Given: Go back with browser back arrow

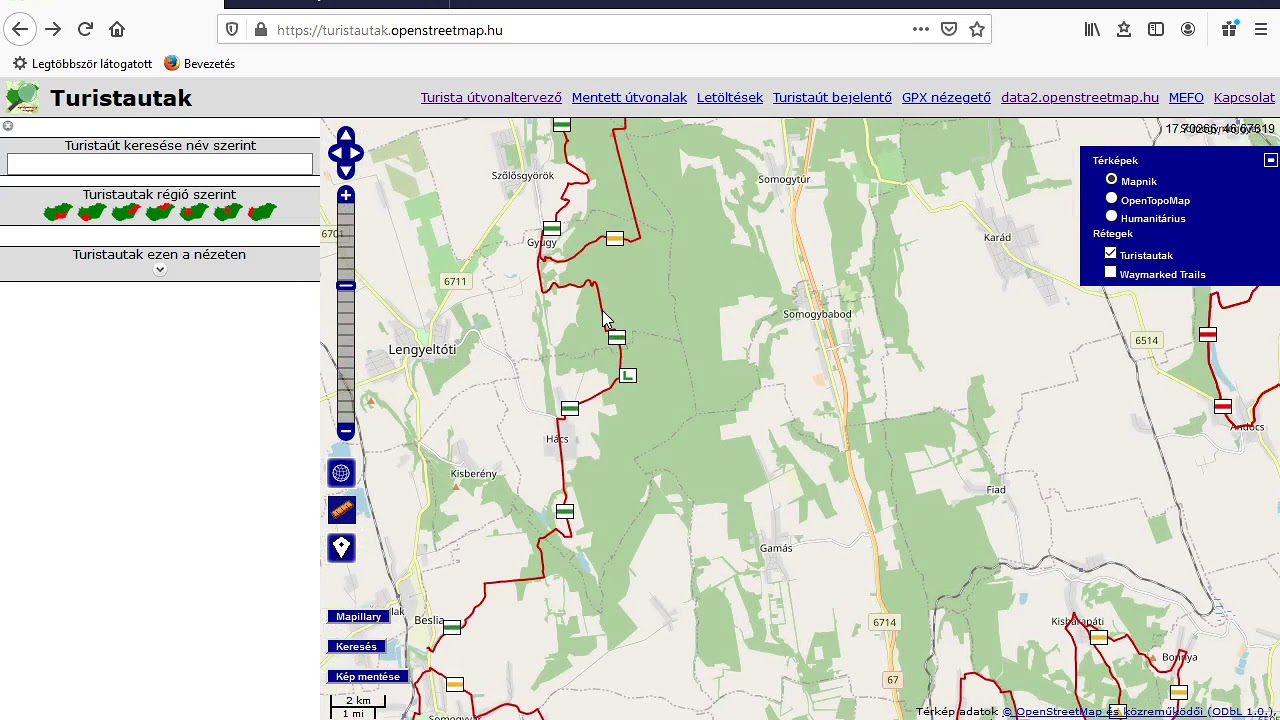Looking at the screenshot, I should [20, 30].
